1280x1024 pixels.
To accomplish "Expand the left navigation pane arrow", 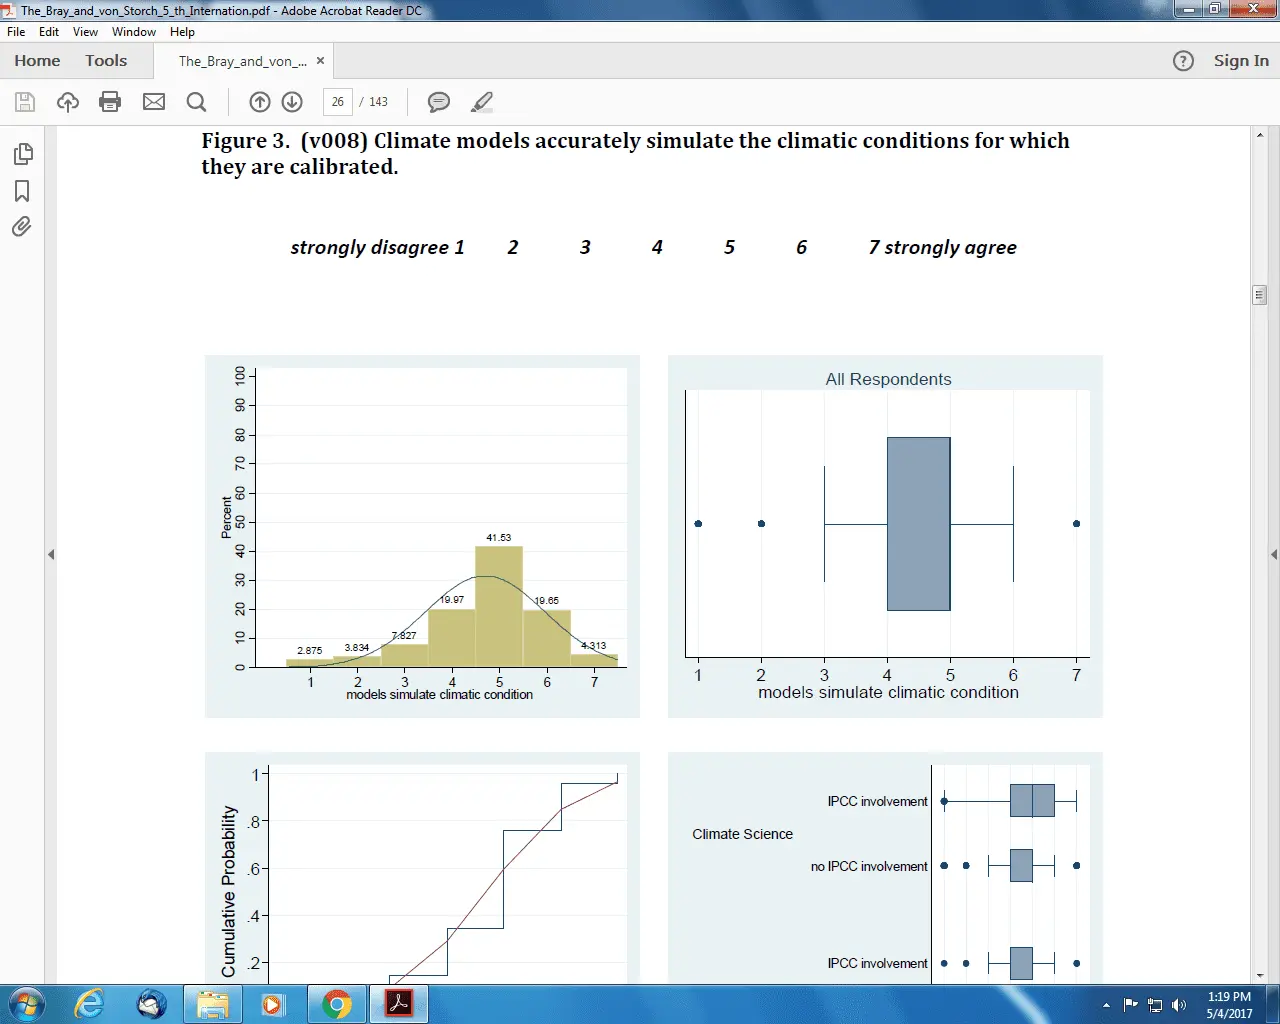I will [x=51, y=554].
